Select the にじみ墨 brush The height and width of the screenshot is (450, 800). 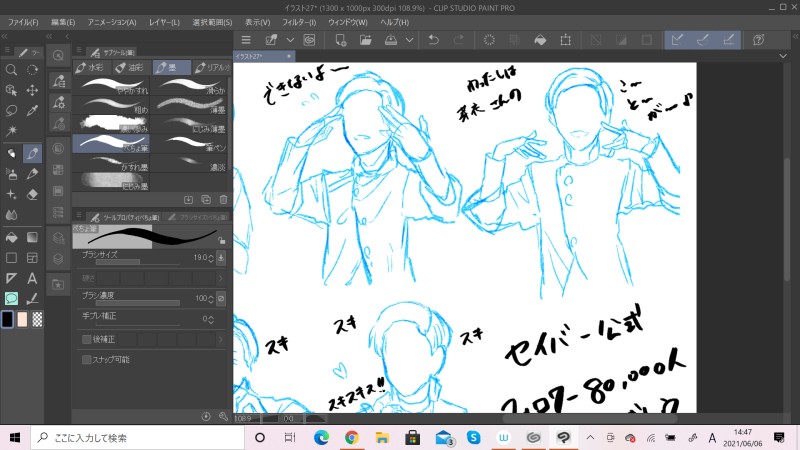112,182
